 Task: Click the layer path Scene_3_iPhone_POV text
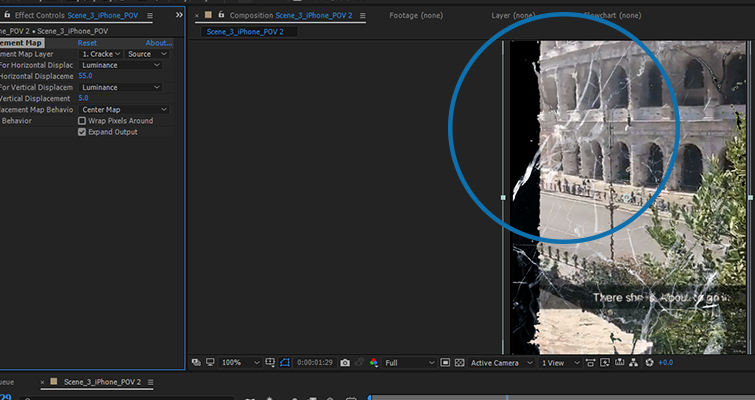click(x=72, y=31)
